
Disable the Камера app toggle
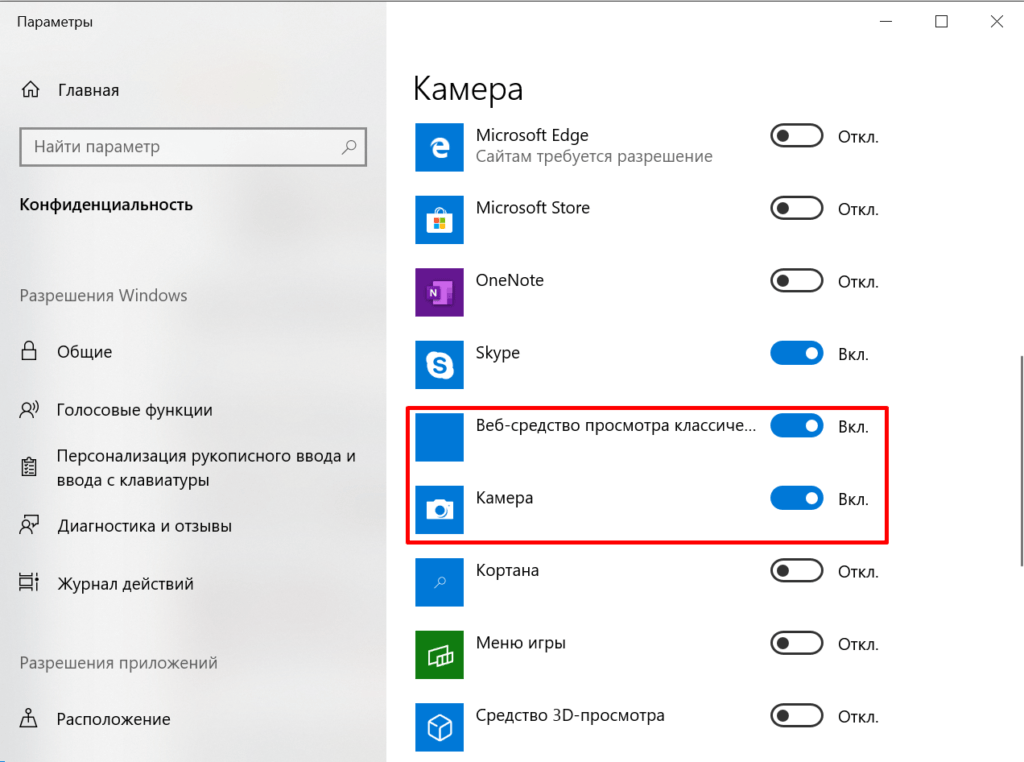797,498
